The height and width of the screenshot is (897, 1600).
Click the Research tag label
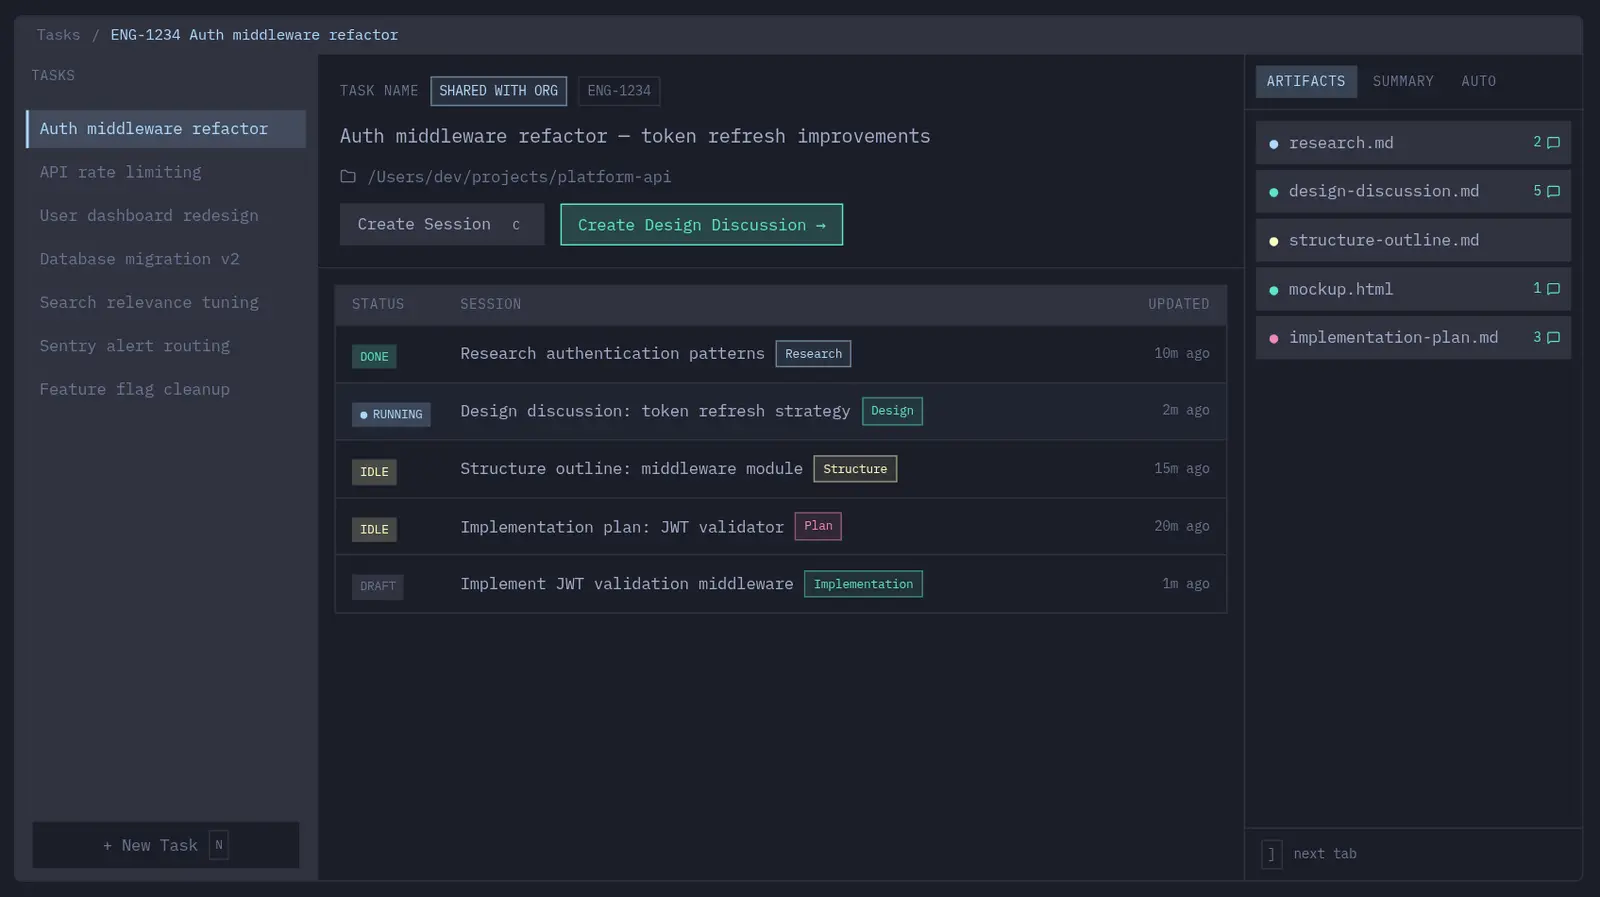(x=813, y=354)
